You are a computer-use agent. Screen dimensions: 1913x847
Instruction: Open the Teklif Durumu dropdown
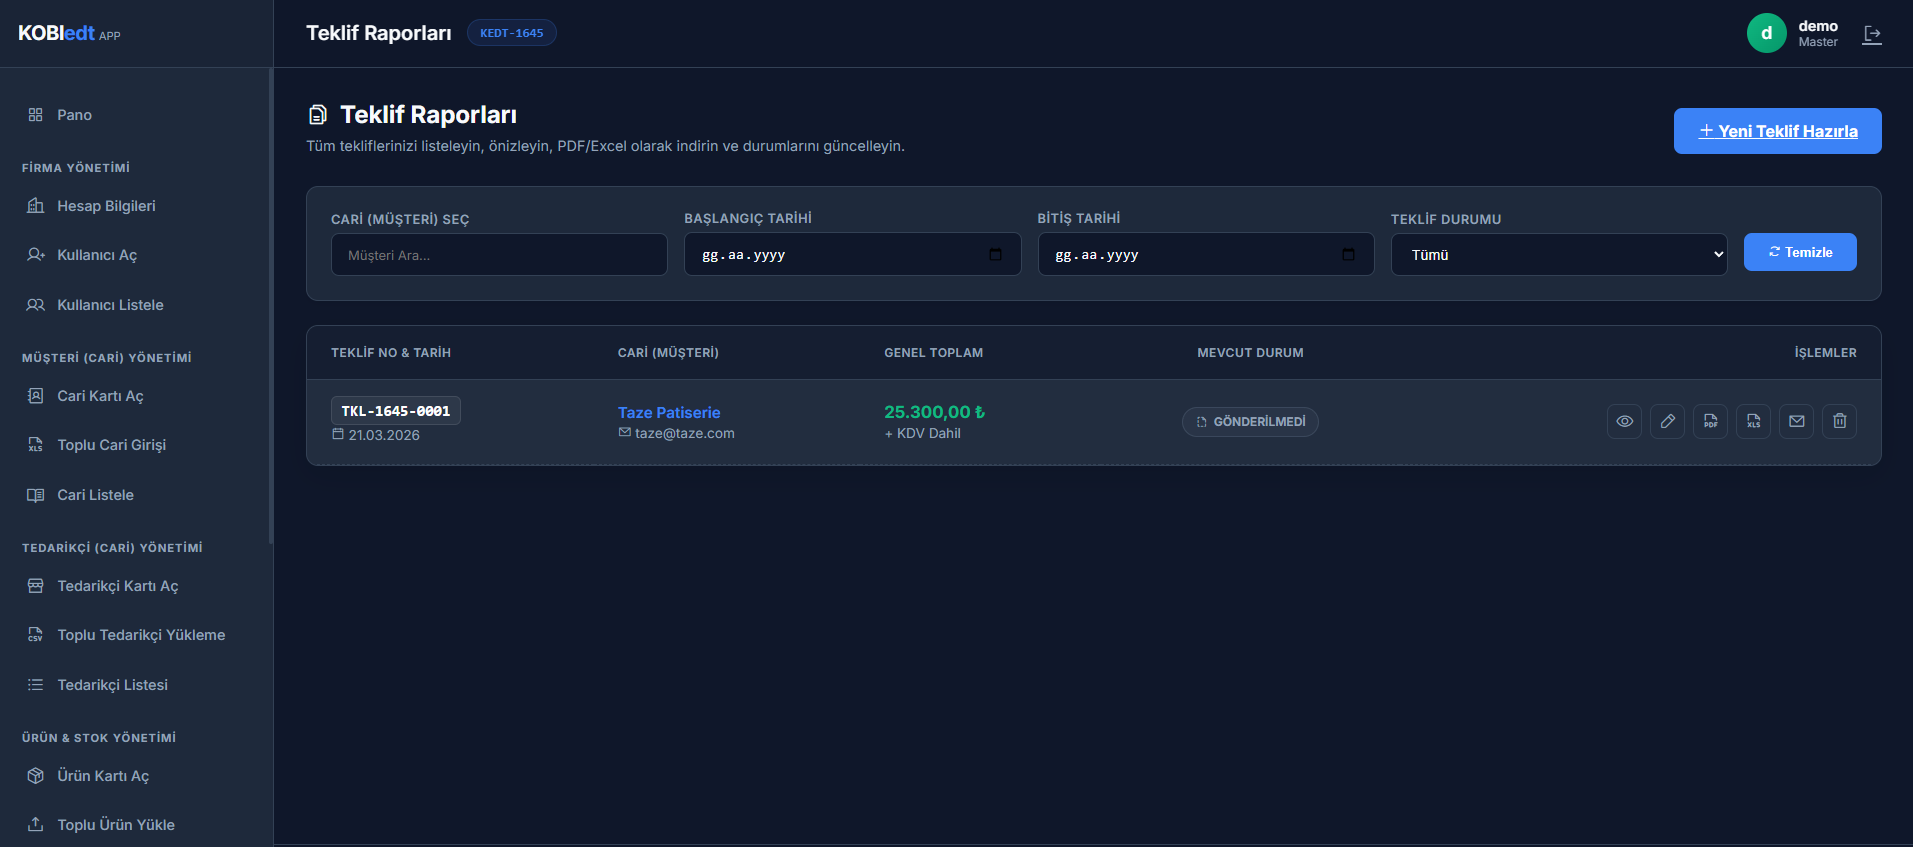(x=1558, y=255)
